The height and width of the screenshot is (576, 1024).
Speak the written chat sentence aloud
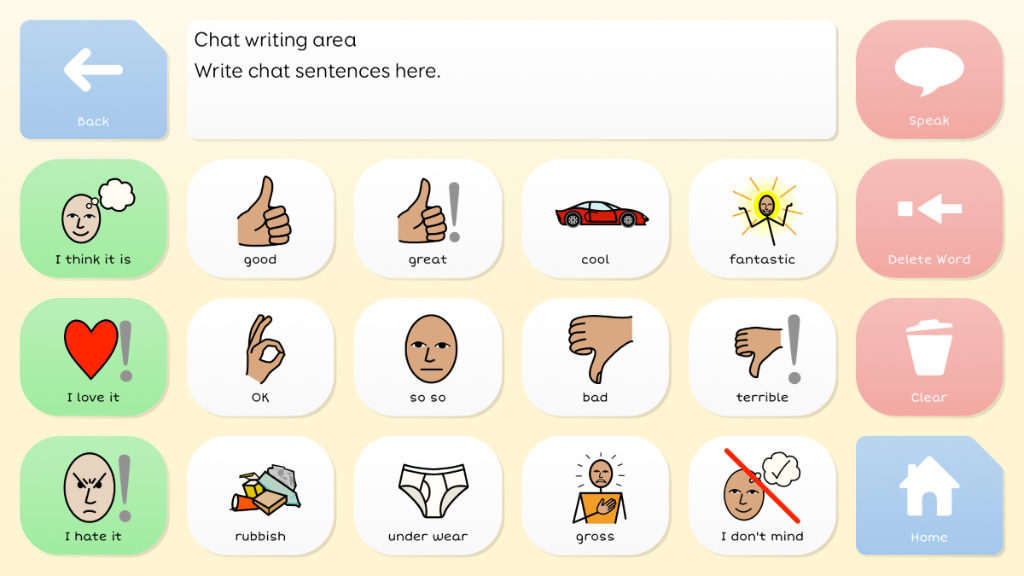[x=929, y=79]
